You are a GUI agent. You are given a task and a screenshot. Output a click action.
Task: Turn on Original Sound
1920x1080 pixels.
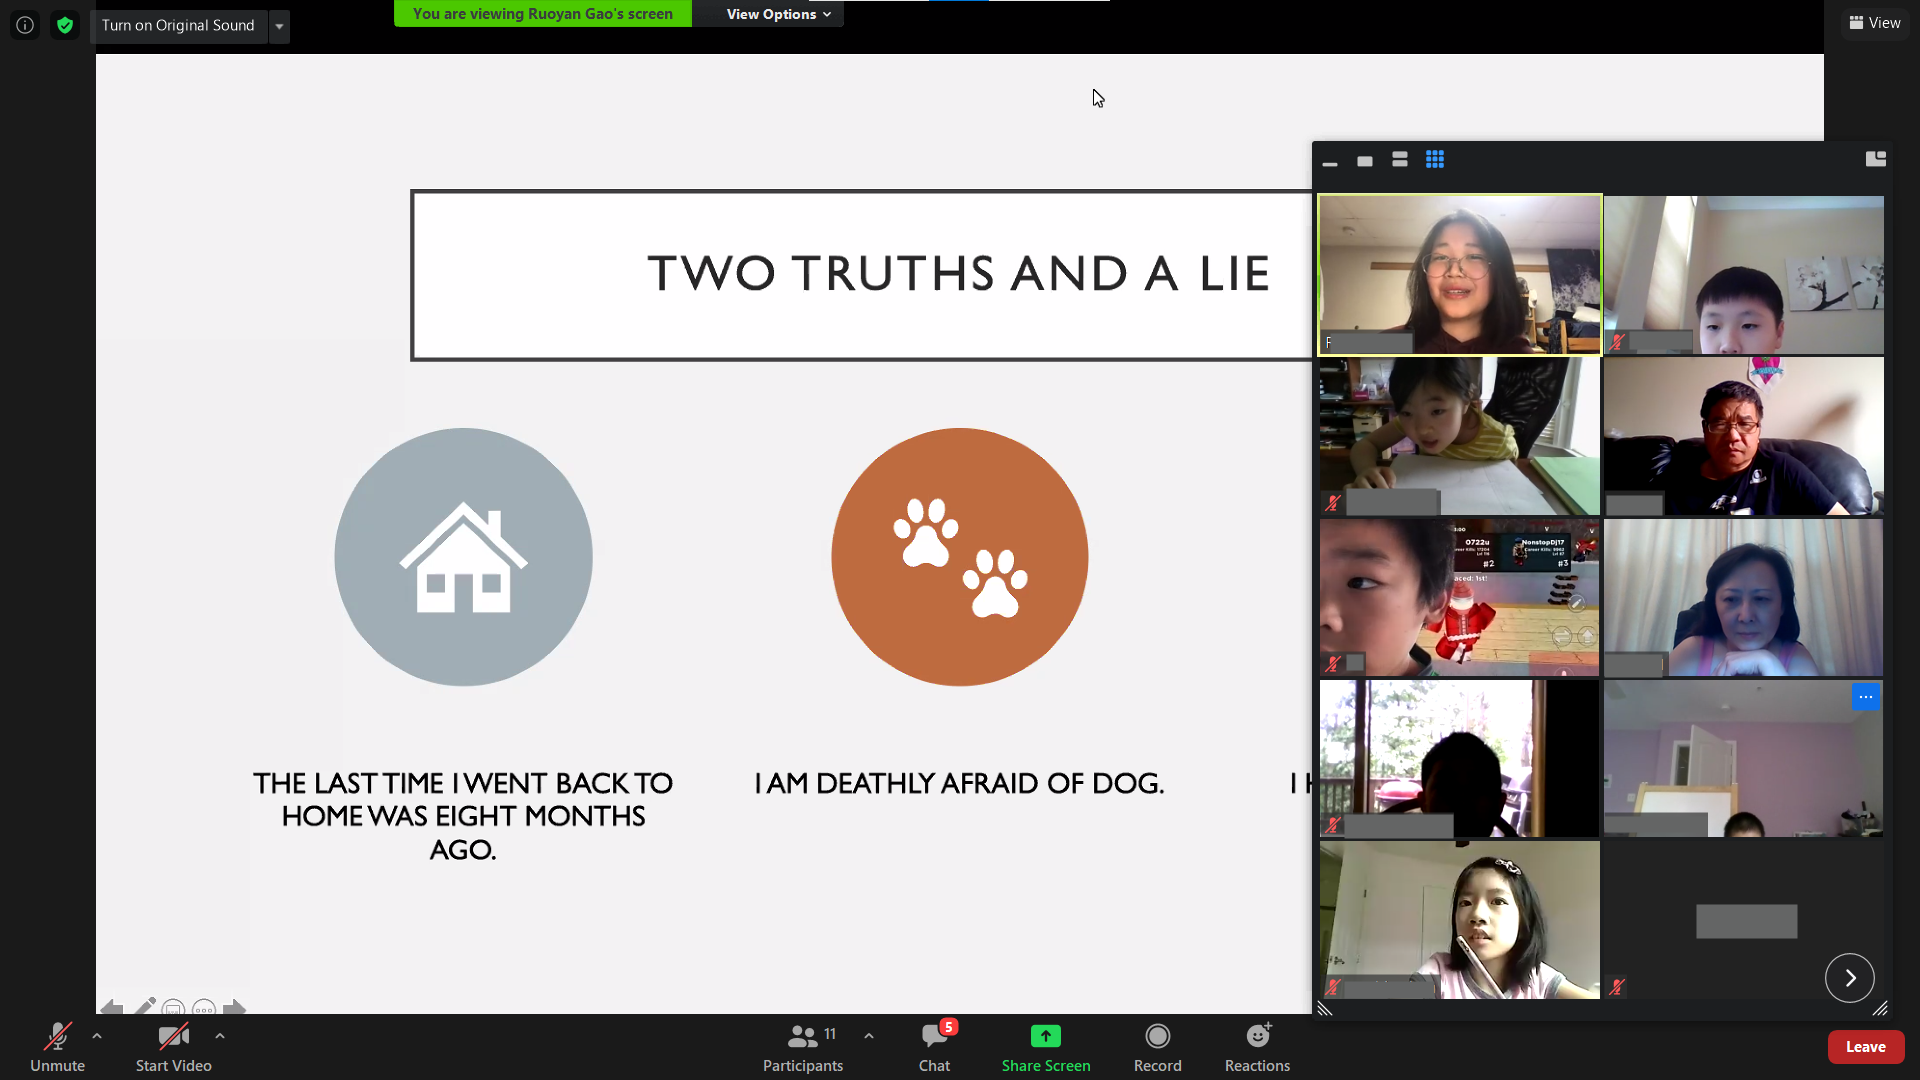178,25
